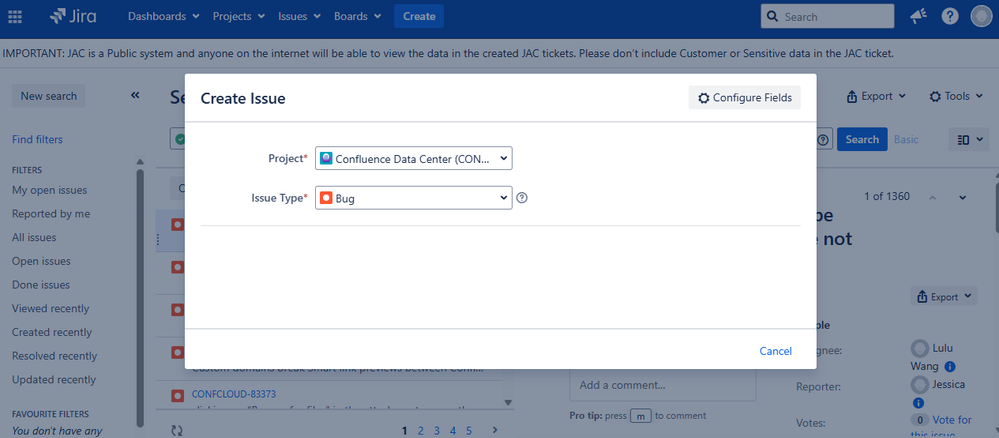
Task: Select All issues filter
Action: tap(34, 237)
